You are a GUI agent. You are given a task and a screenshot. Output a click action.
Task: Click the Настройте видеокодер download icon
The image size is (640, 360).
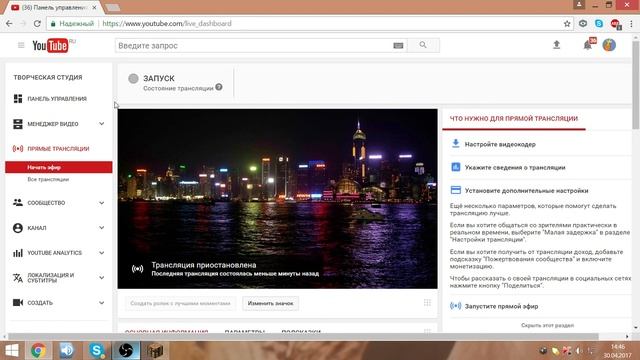point(456,144)
